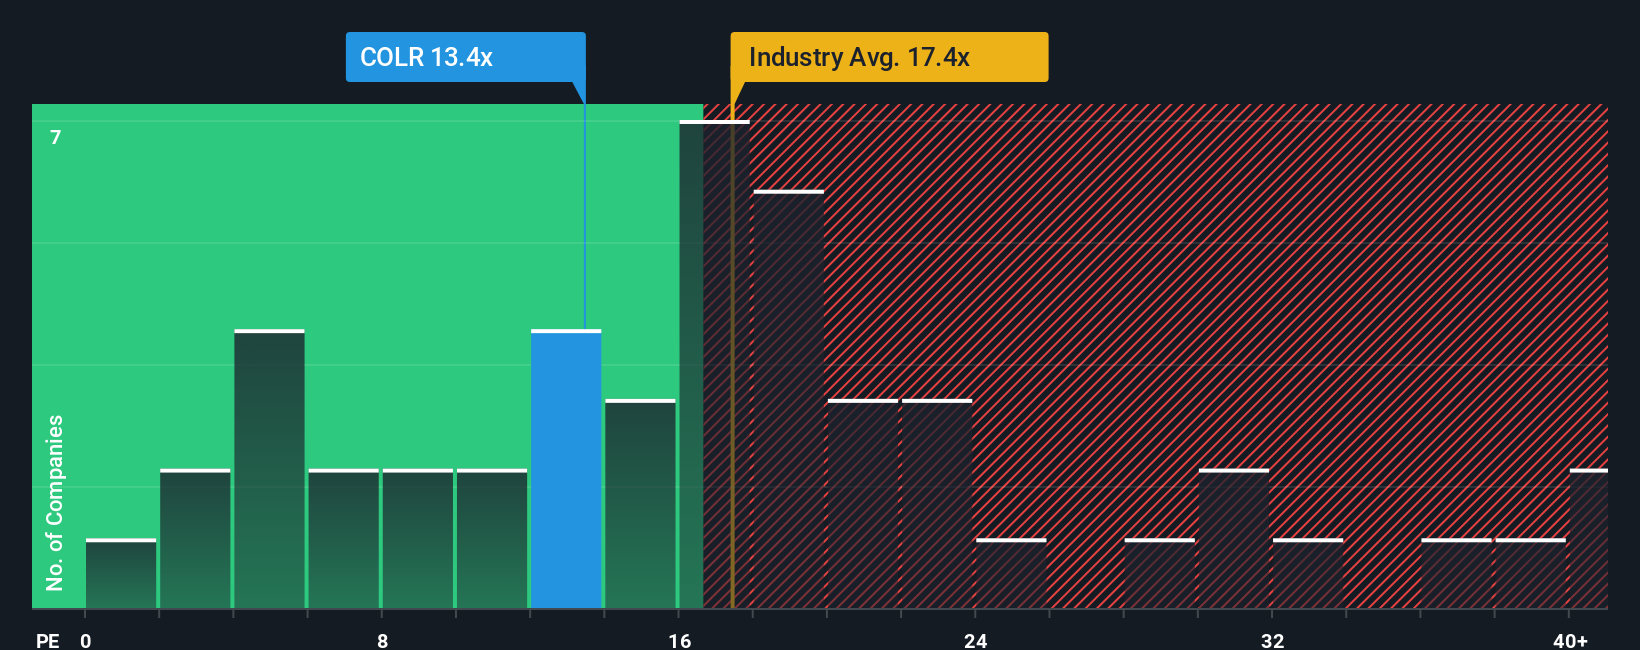Click the x-axis label 8
This screenshot has height=650, width=1640.
(382, 640)
